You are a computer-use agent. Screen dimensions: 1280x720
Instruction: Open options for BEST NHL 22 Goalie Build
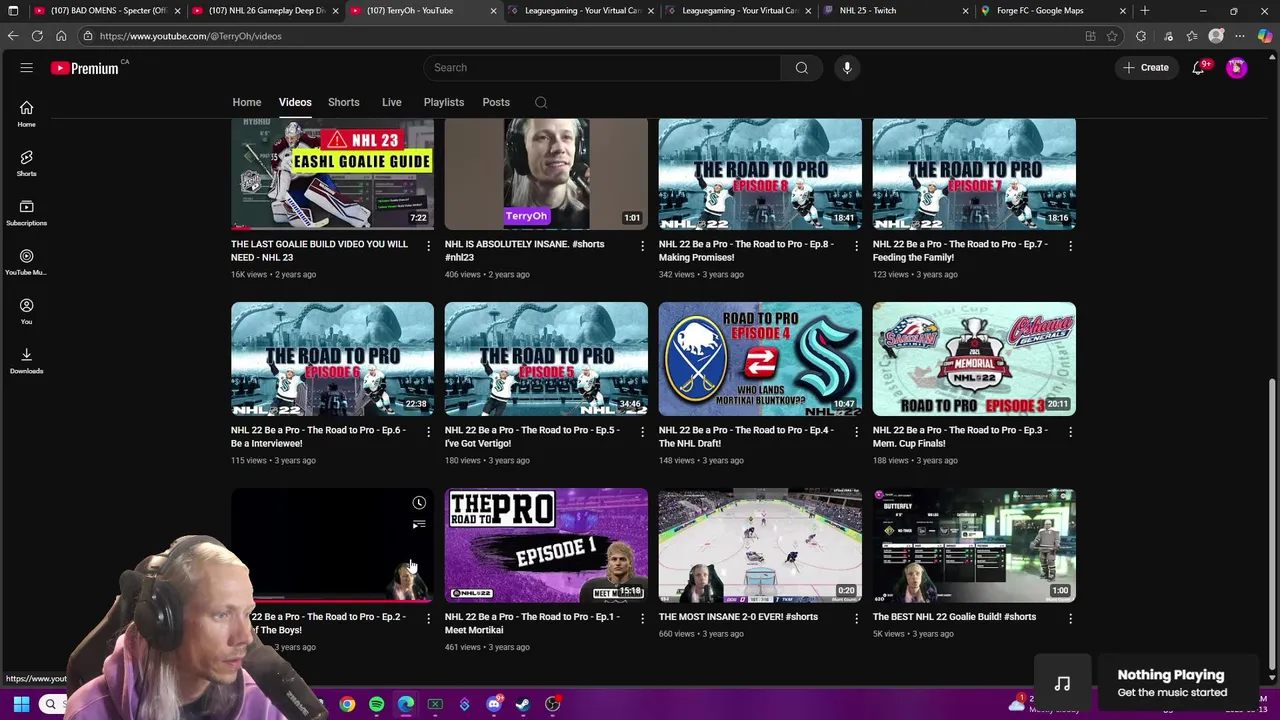coord(1070,618)
